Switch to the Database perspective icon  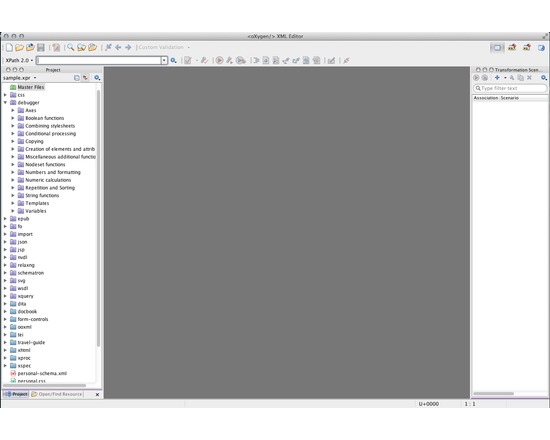pyautogui.click(x=542, y=47)
